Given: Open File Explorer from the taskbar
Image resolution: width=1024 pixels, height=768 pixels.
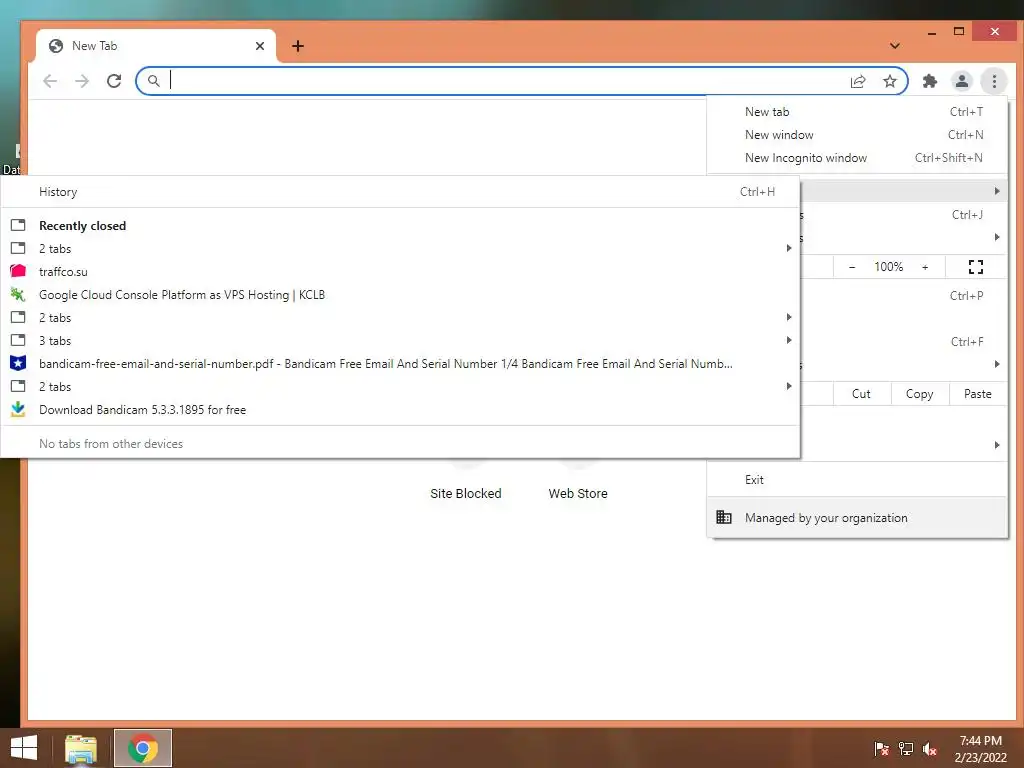Looking at the screenshot, I should [x=81, y=749].
